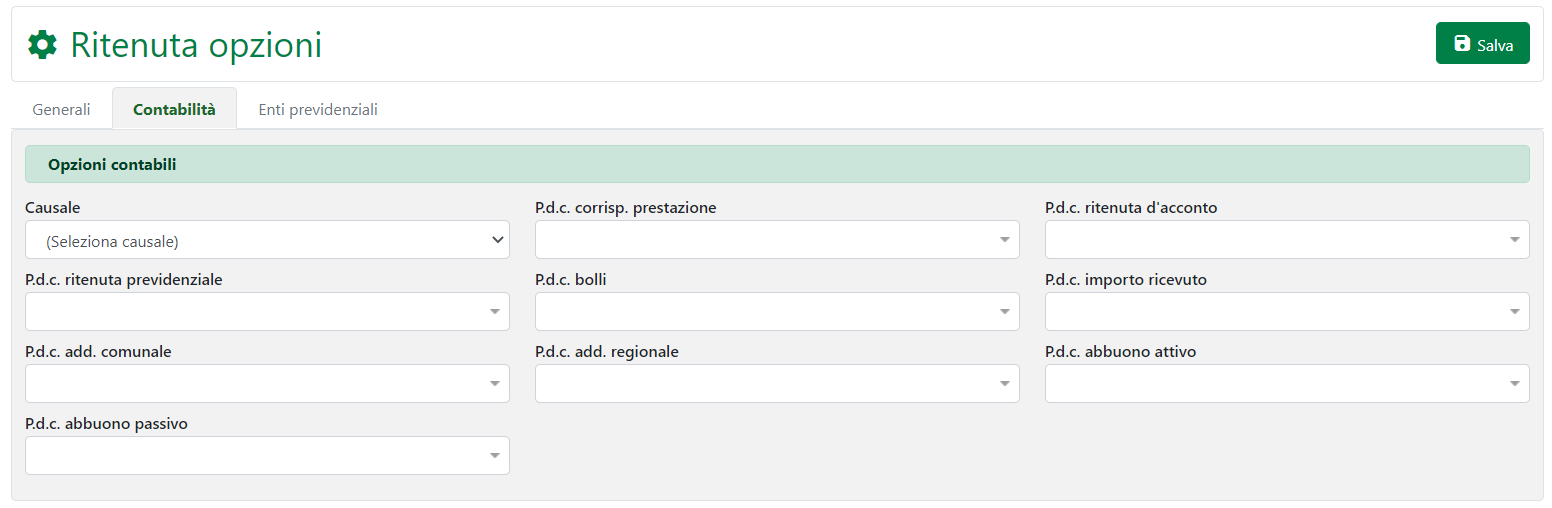This screenshot has width=1552, height=508.
Task: Open the Causale dropdown
Action: click(x=267, y=240)
